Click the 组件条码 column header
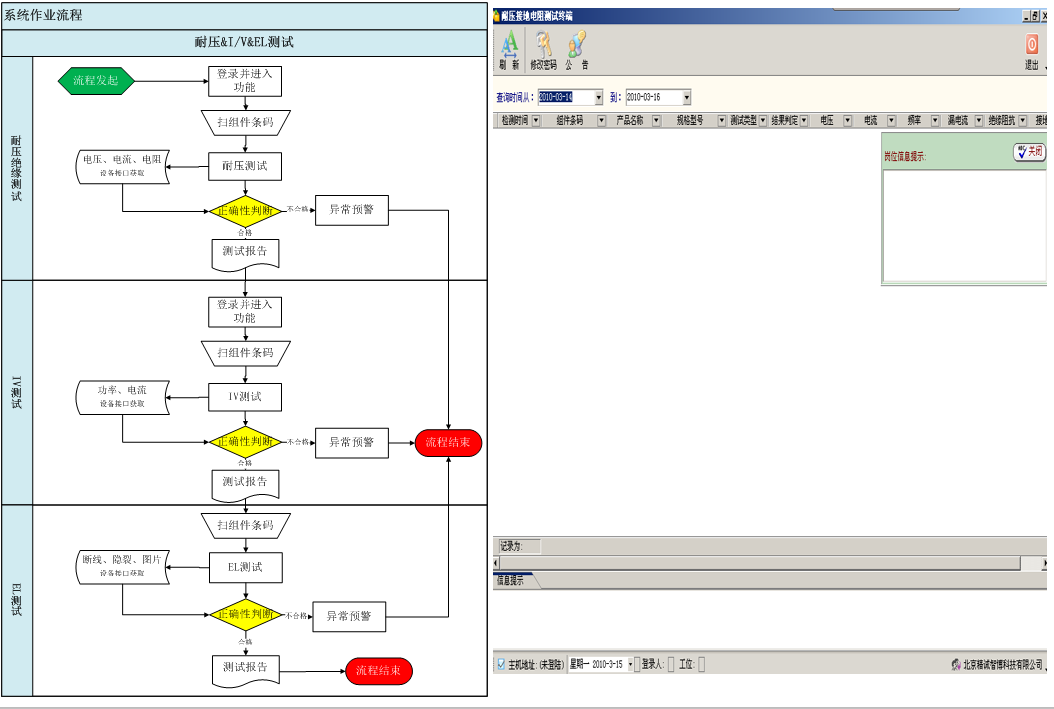Viewport: 1054px width, 709px height. 570,121
